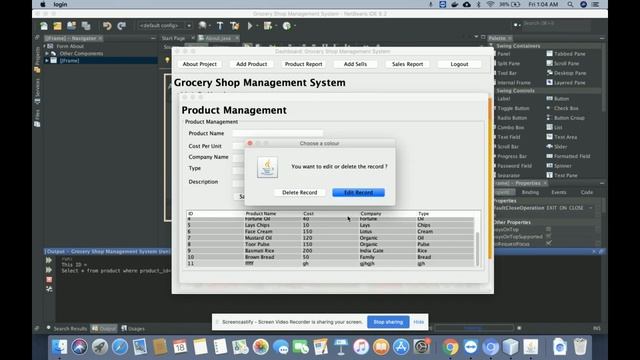Open defaultCloseOperation value dropdown
The height and width of the screenshot is (360, 640).
[591, 208]
